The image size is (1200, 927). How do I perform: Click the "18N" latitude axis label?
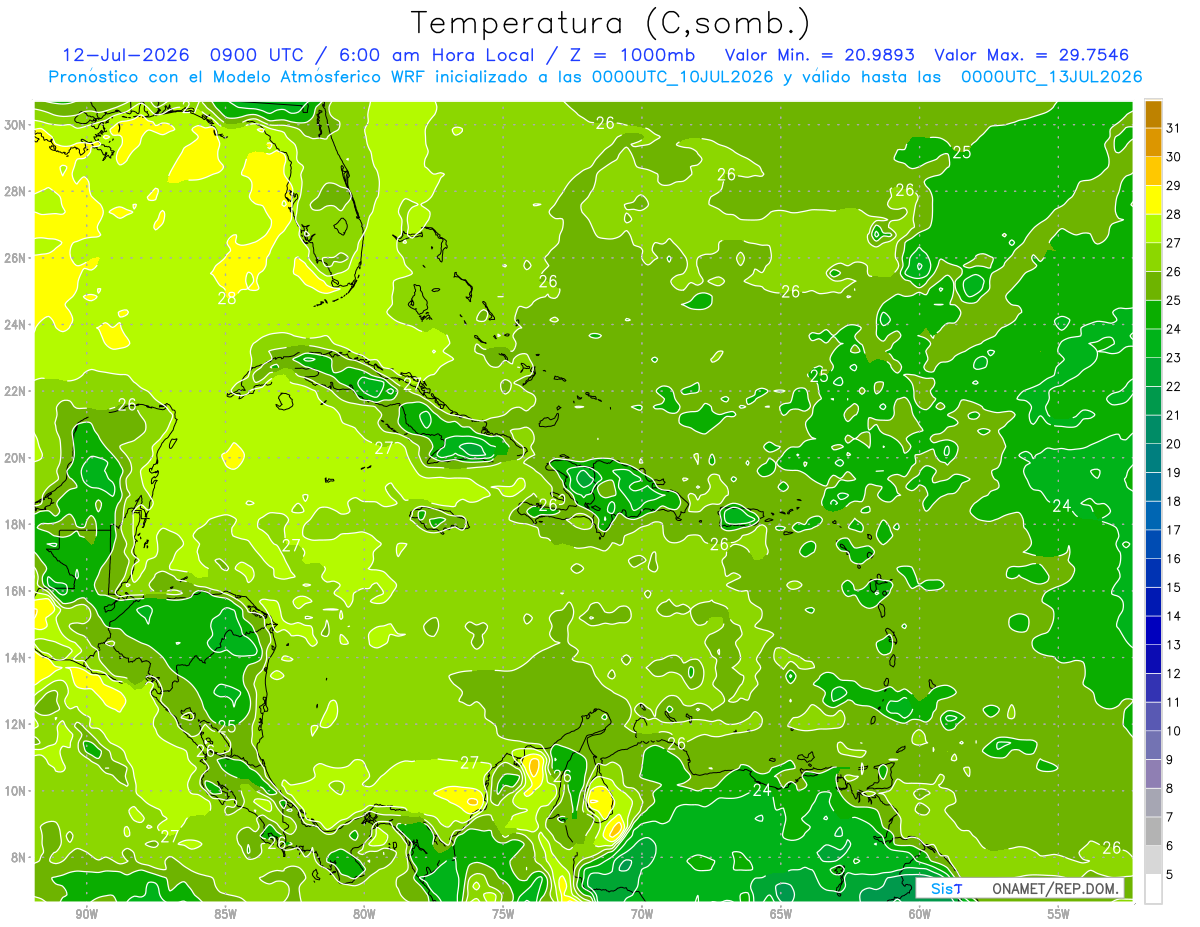point(15,524)
